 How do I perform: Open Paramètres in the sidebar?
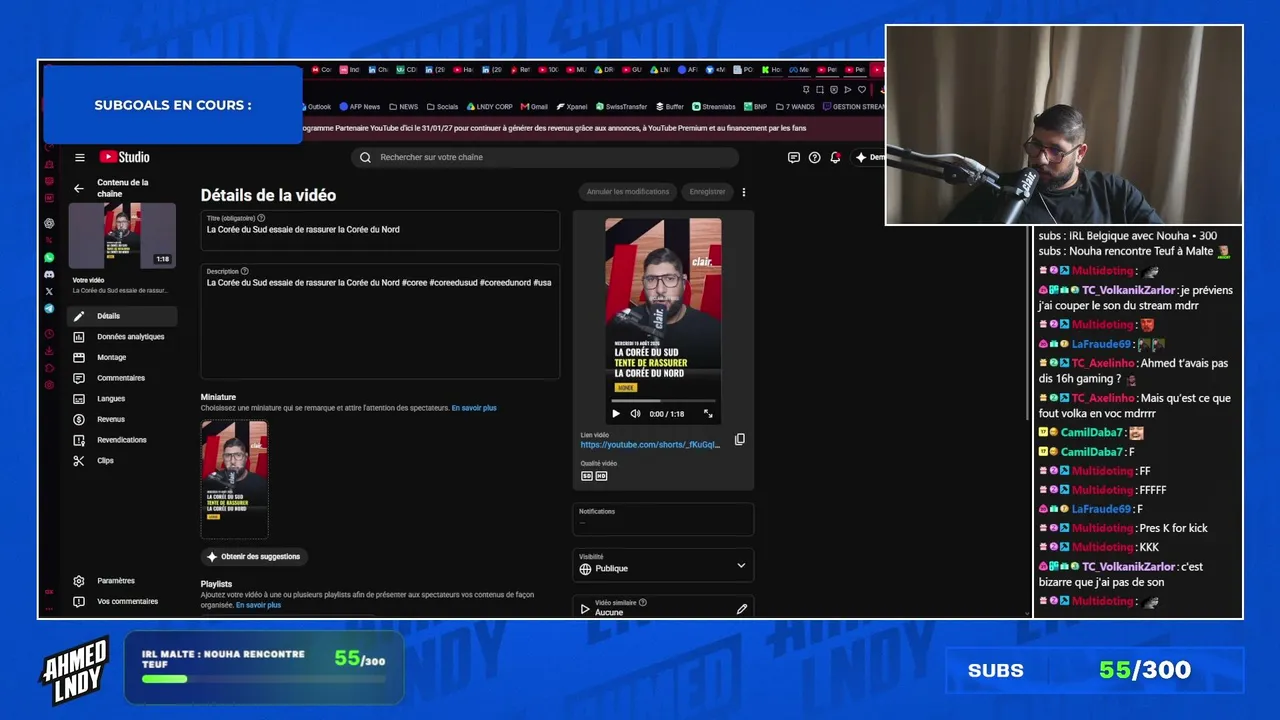[x=122, y=581]
